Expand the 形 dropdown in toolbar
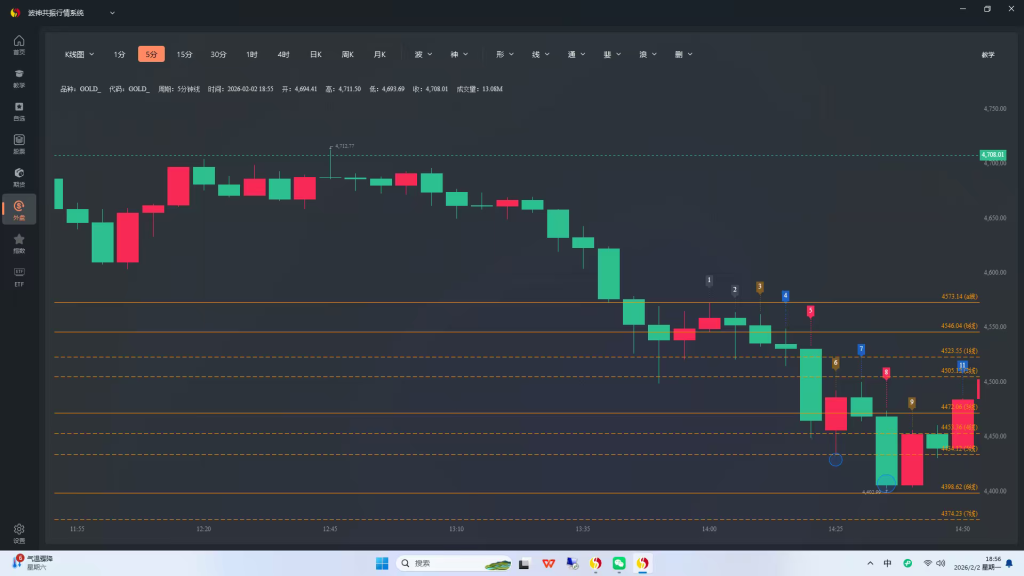This screenshot has height=576, width=1024. pos(503,54)
